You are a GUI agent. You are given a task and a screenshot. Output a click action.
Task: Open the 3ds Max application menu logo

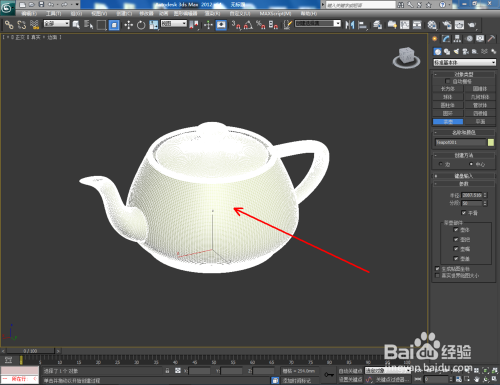(7, 7)
